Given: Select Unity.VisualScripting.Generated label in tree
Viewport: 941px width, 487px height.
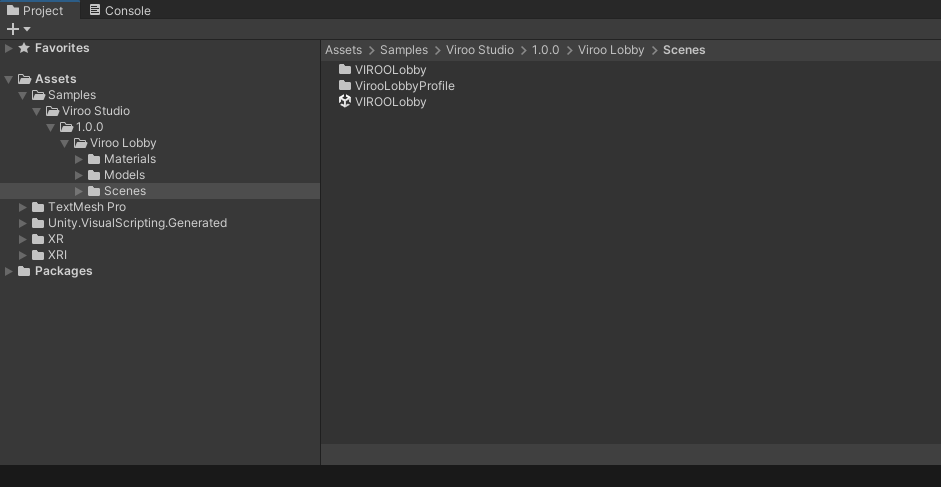Looking at the screenshot, I should pyautogui.click(x=137, y=223).
